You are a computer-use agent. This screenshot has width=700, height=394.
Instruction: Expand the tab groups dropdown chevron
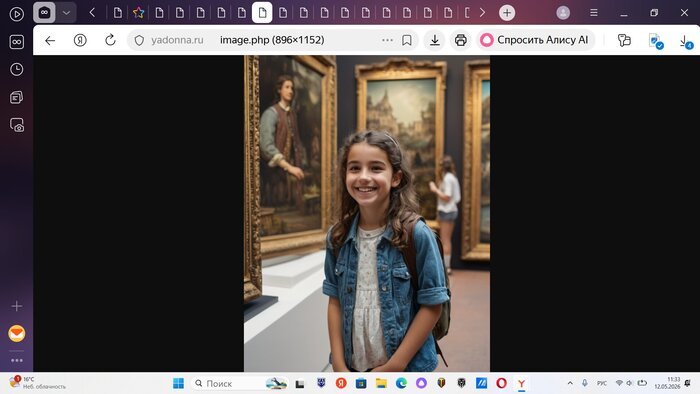(66, 12)
